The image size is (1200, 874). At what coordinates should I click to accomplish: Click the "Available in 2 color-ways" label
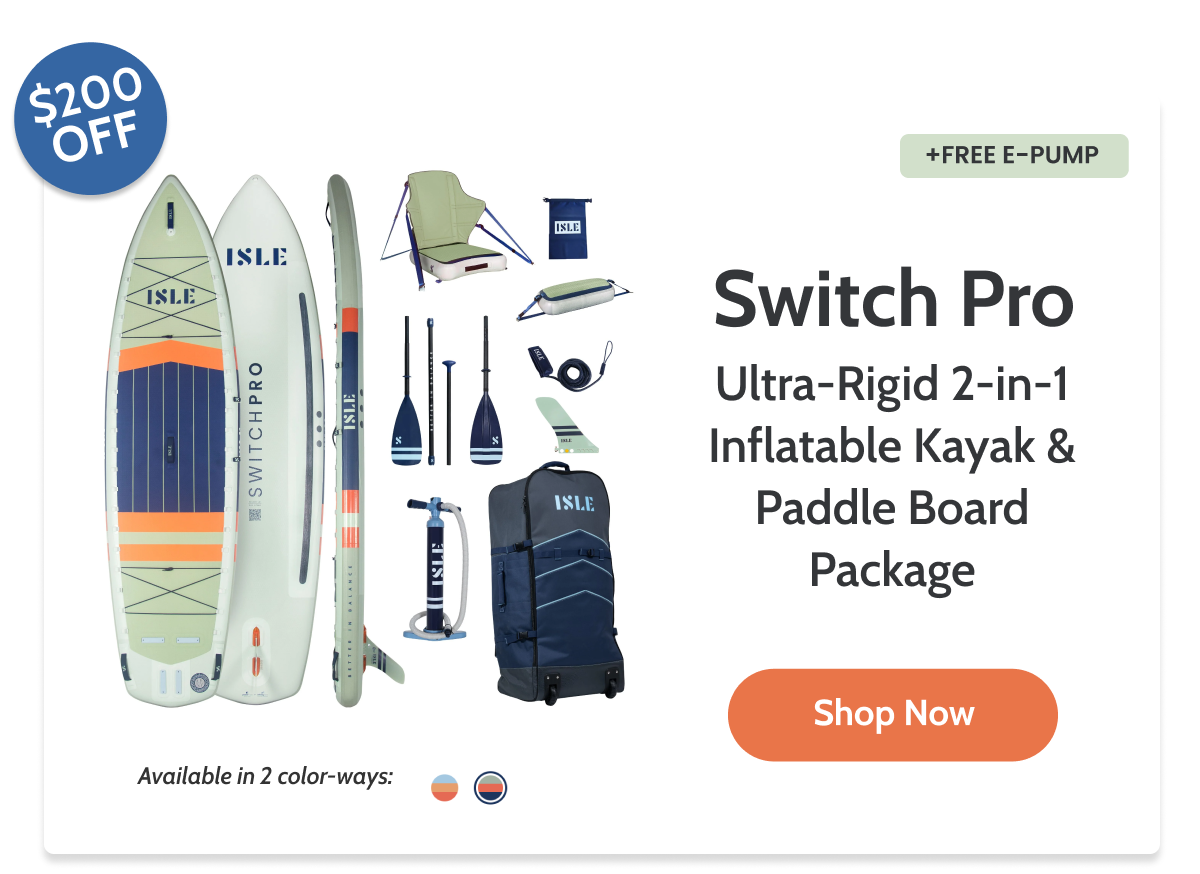[x=265, y=776]
